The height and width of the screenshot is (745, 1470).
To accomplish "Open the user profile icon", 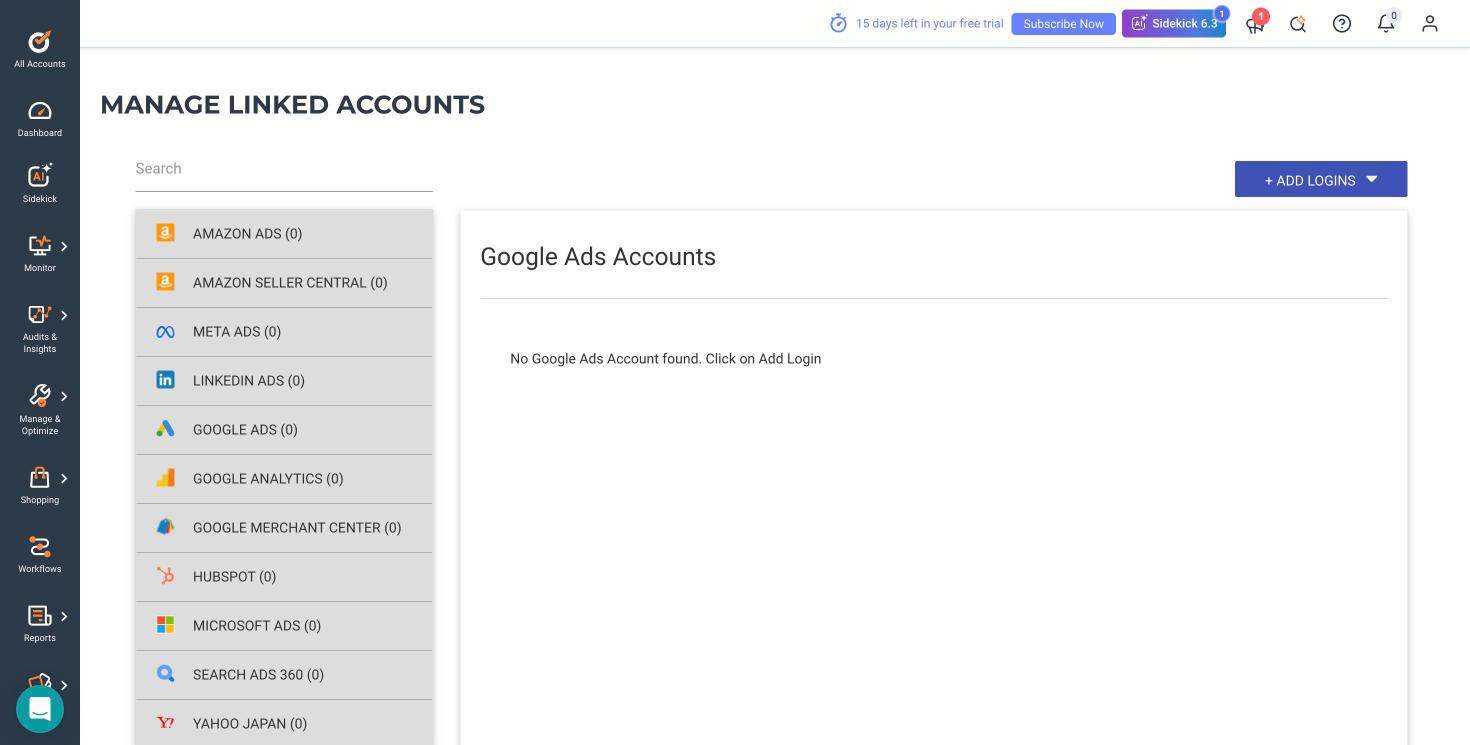I will (x=1430, y=24).
